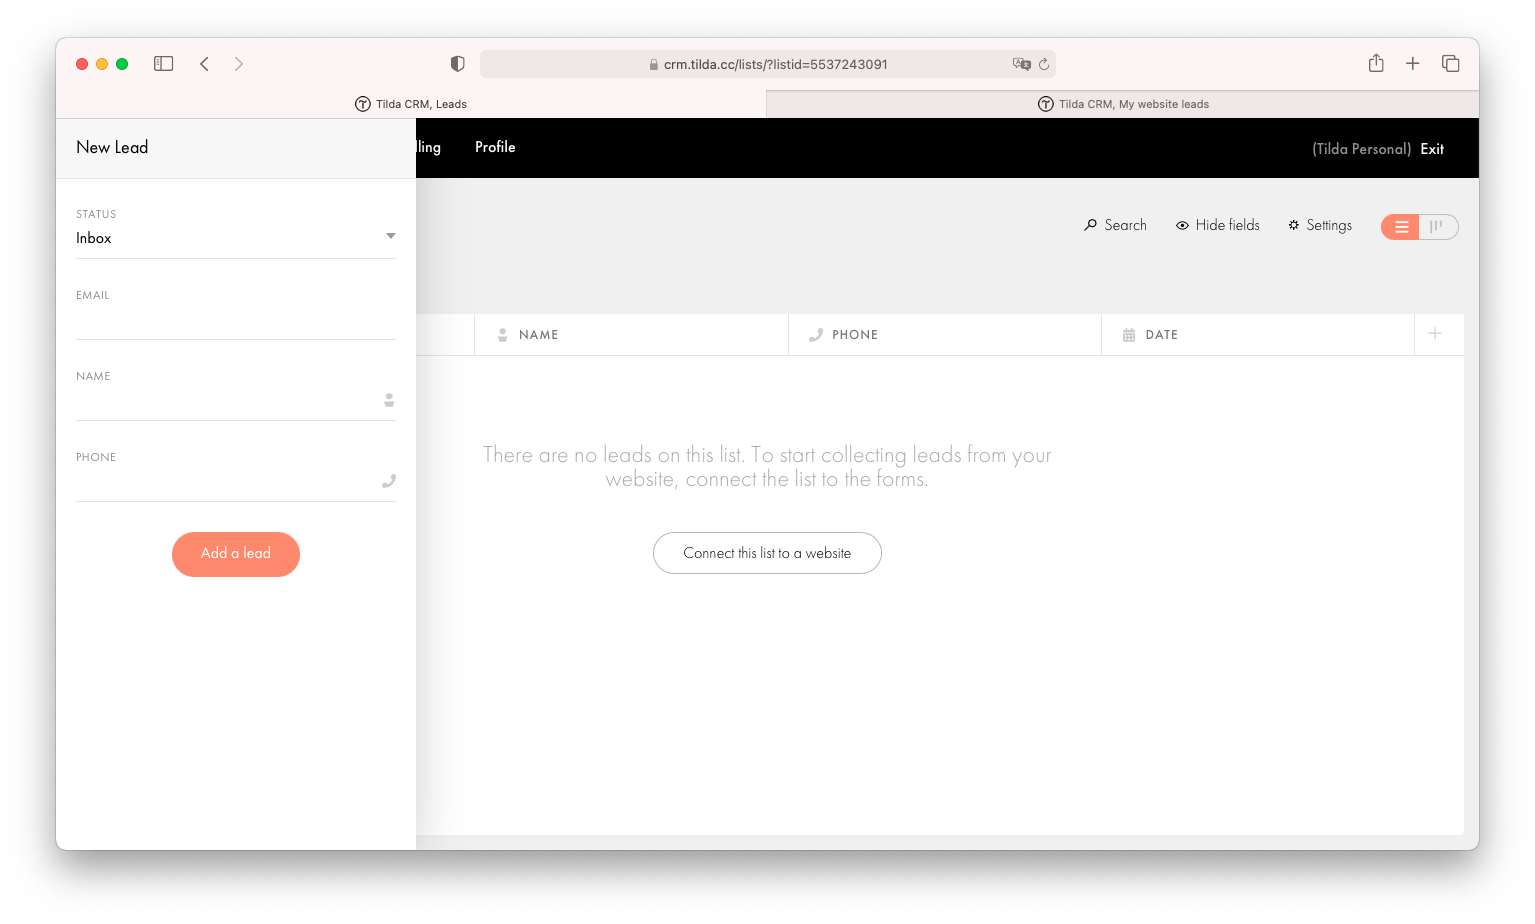
Task: Reload the page in Safari
Action: pos(1045,63)
